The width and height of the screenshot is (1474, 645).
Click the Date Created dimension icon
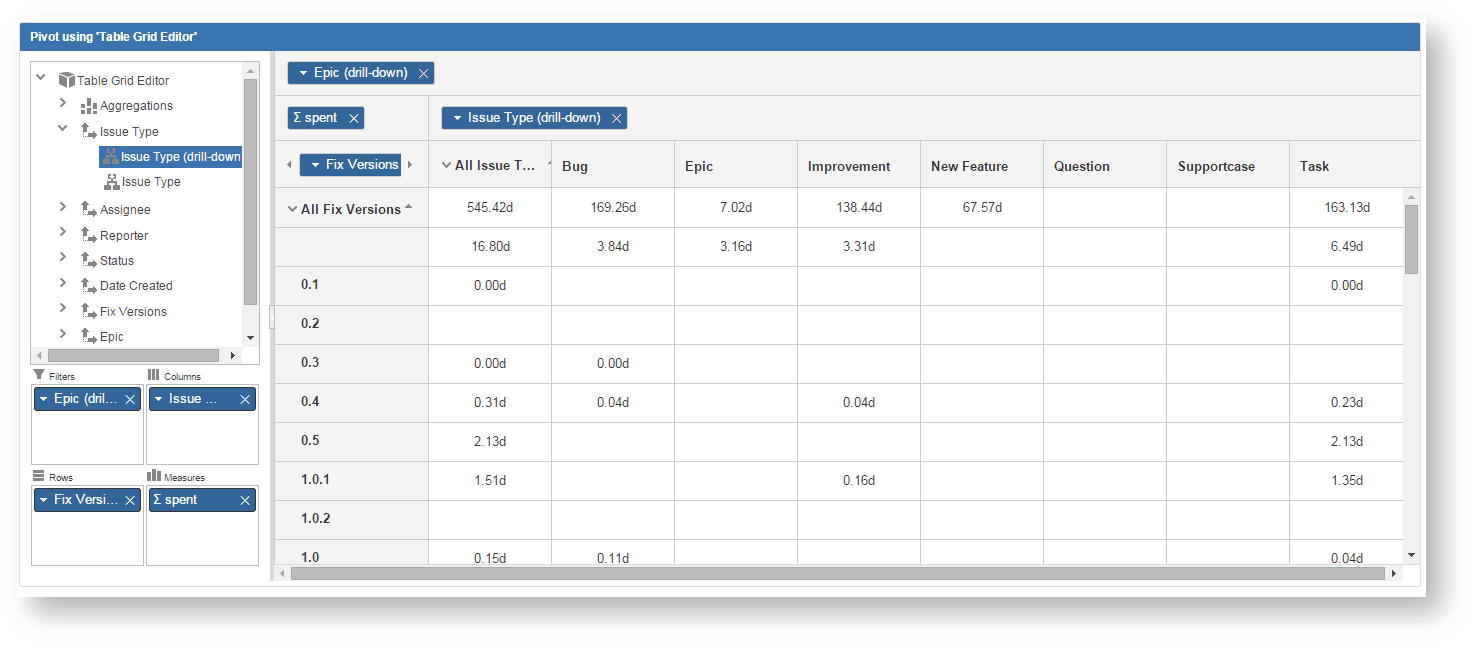click(89, 286)
